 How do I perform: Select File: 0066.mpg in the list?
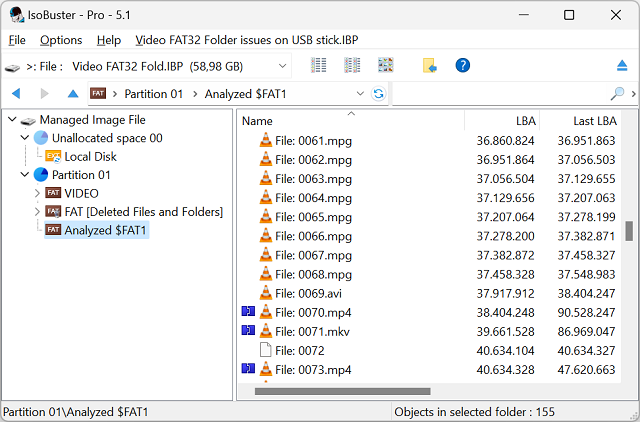click(x=313, y=236)
